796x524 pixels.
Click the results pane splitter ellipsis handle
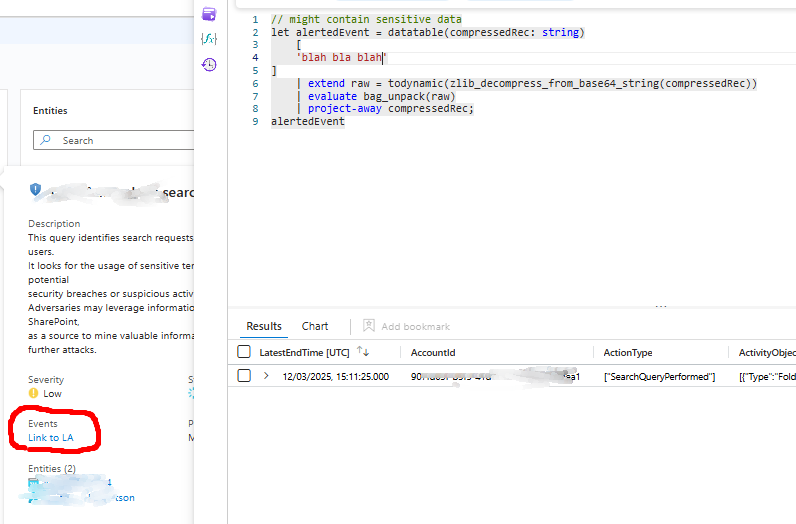(661, 307)
